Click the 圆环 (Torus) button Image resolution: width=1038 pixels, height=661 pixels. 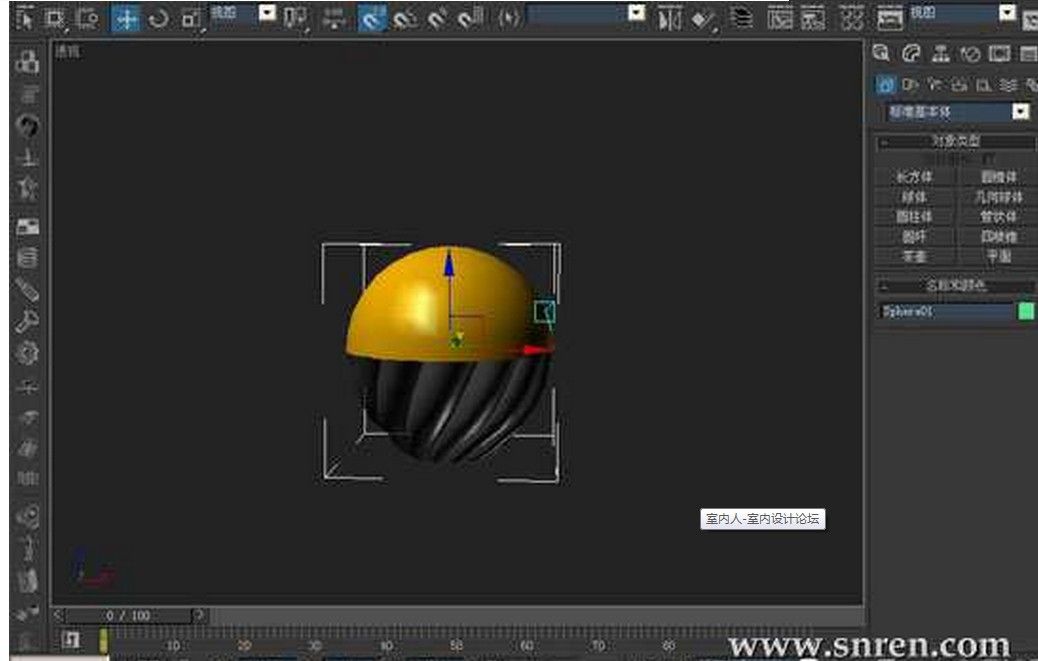(914, 236)
